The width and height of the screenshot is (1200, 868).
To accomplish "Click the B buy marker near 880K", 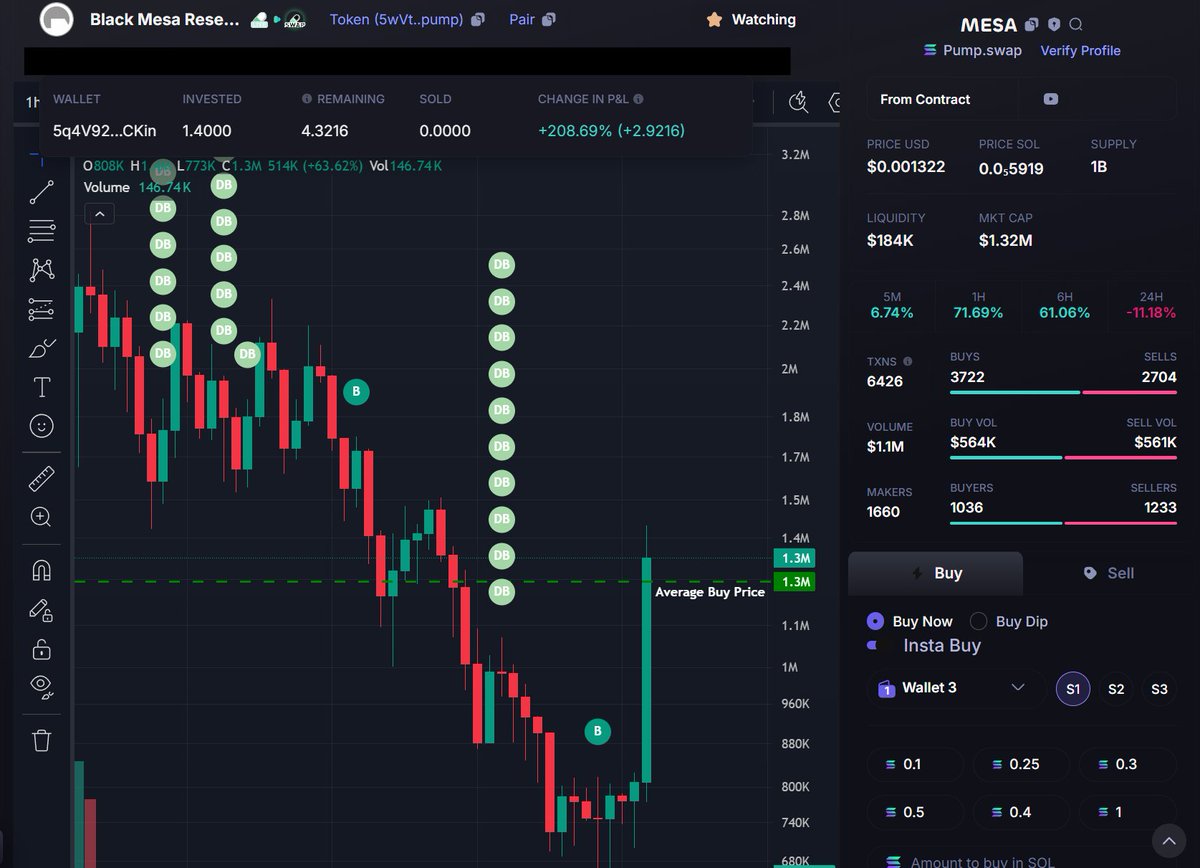I will [597, 732].
